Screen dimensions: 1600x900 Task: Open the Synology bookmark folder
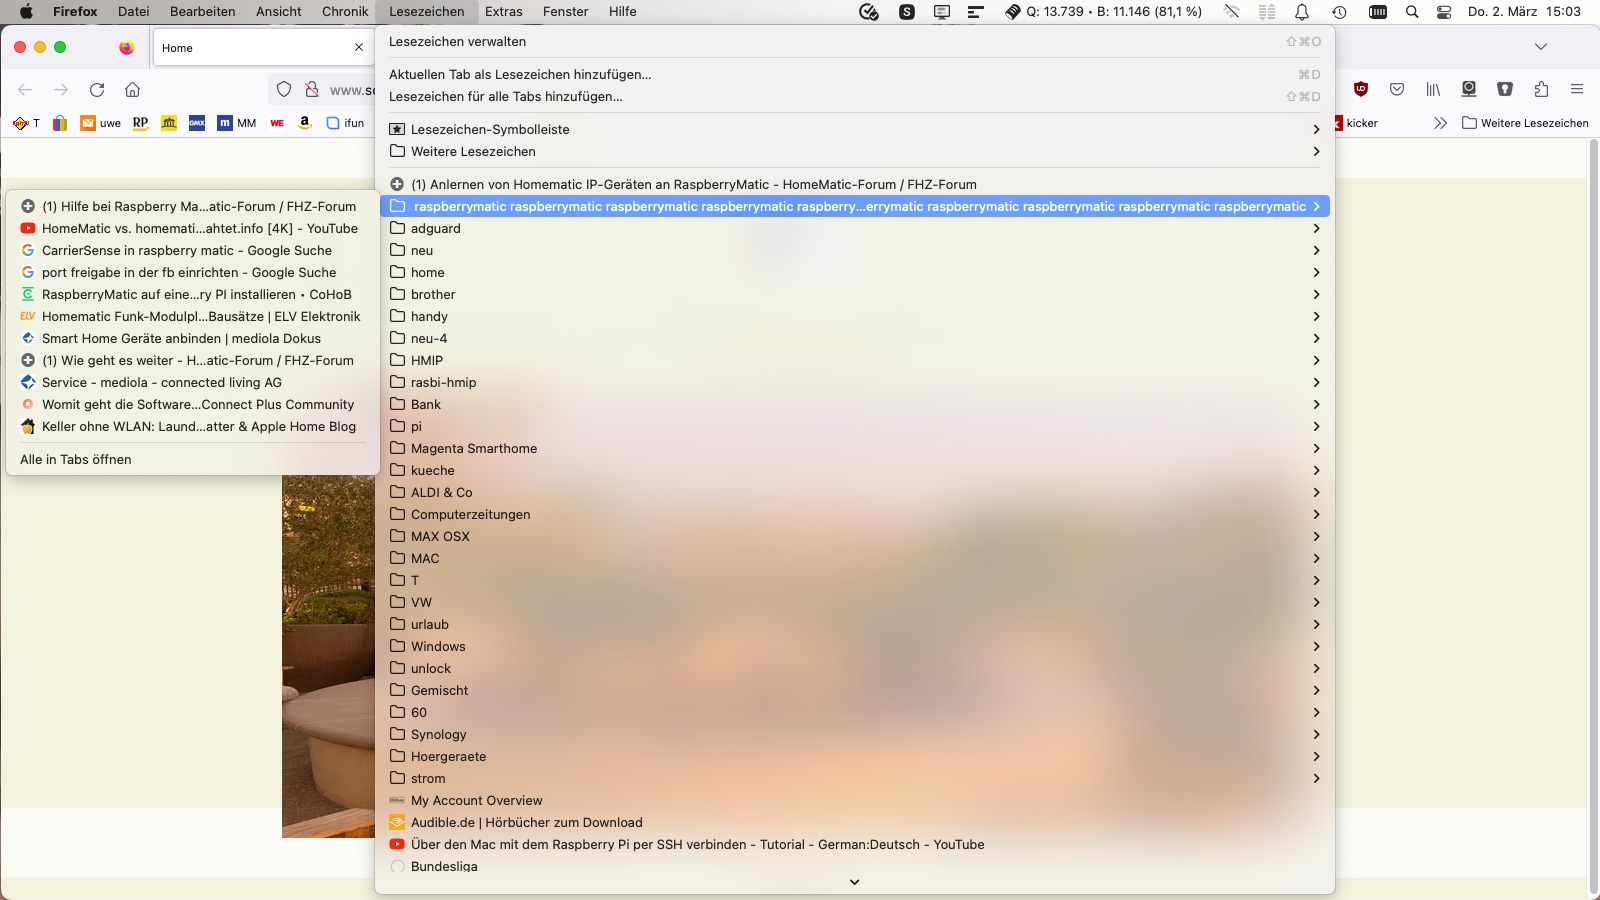(855, 734)
